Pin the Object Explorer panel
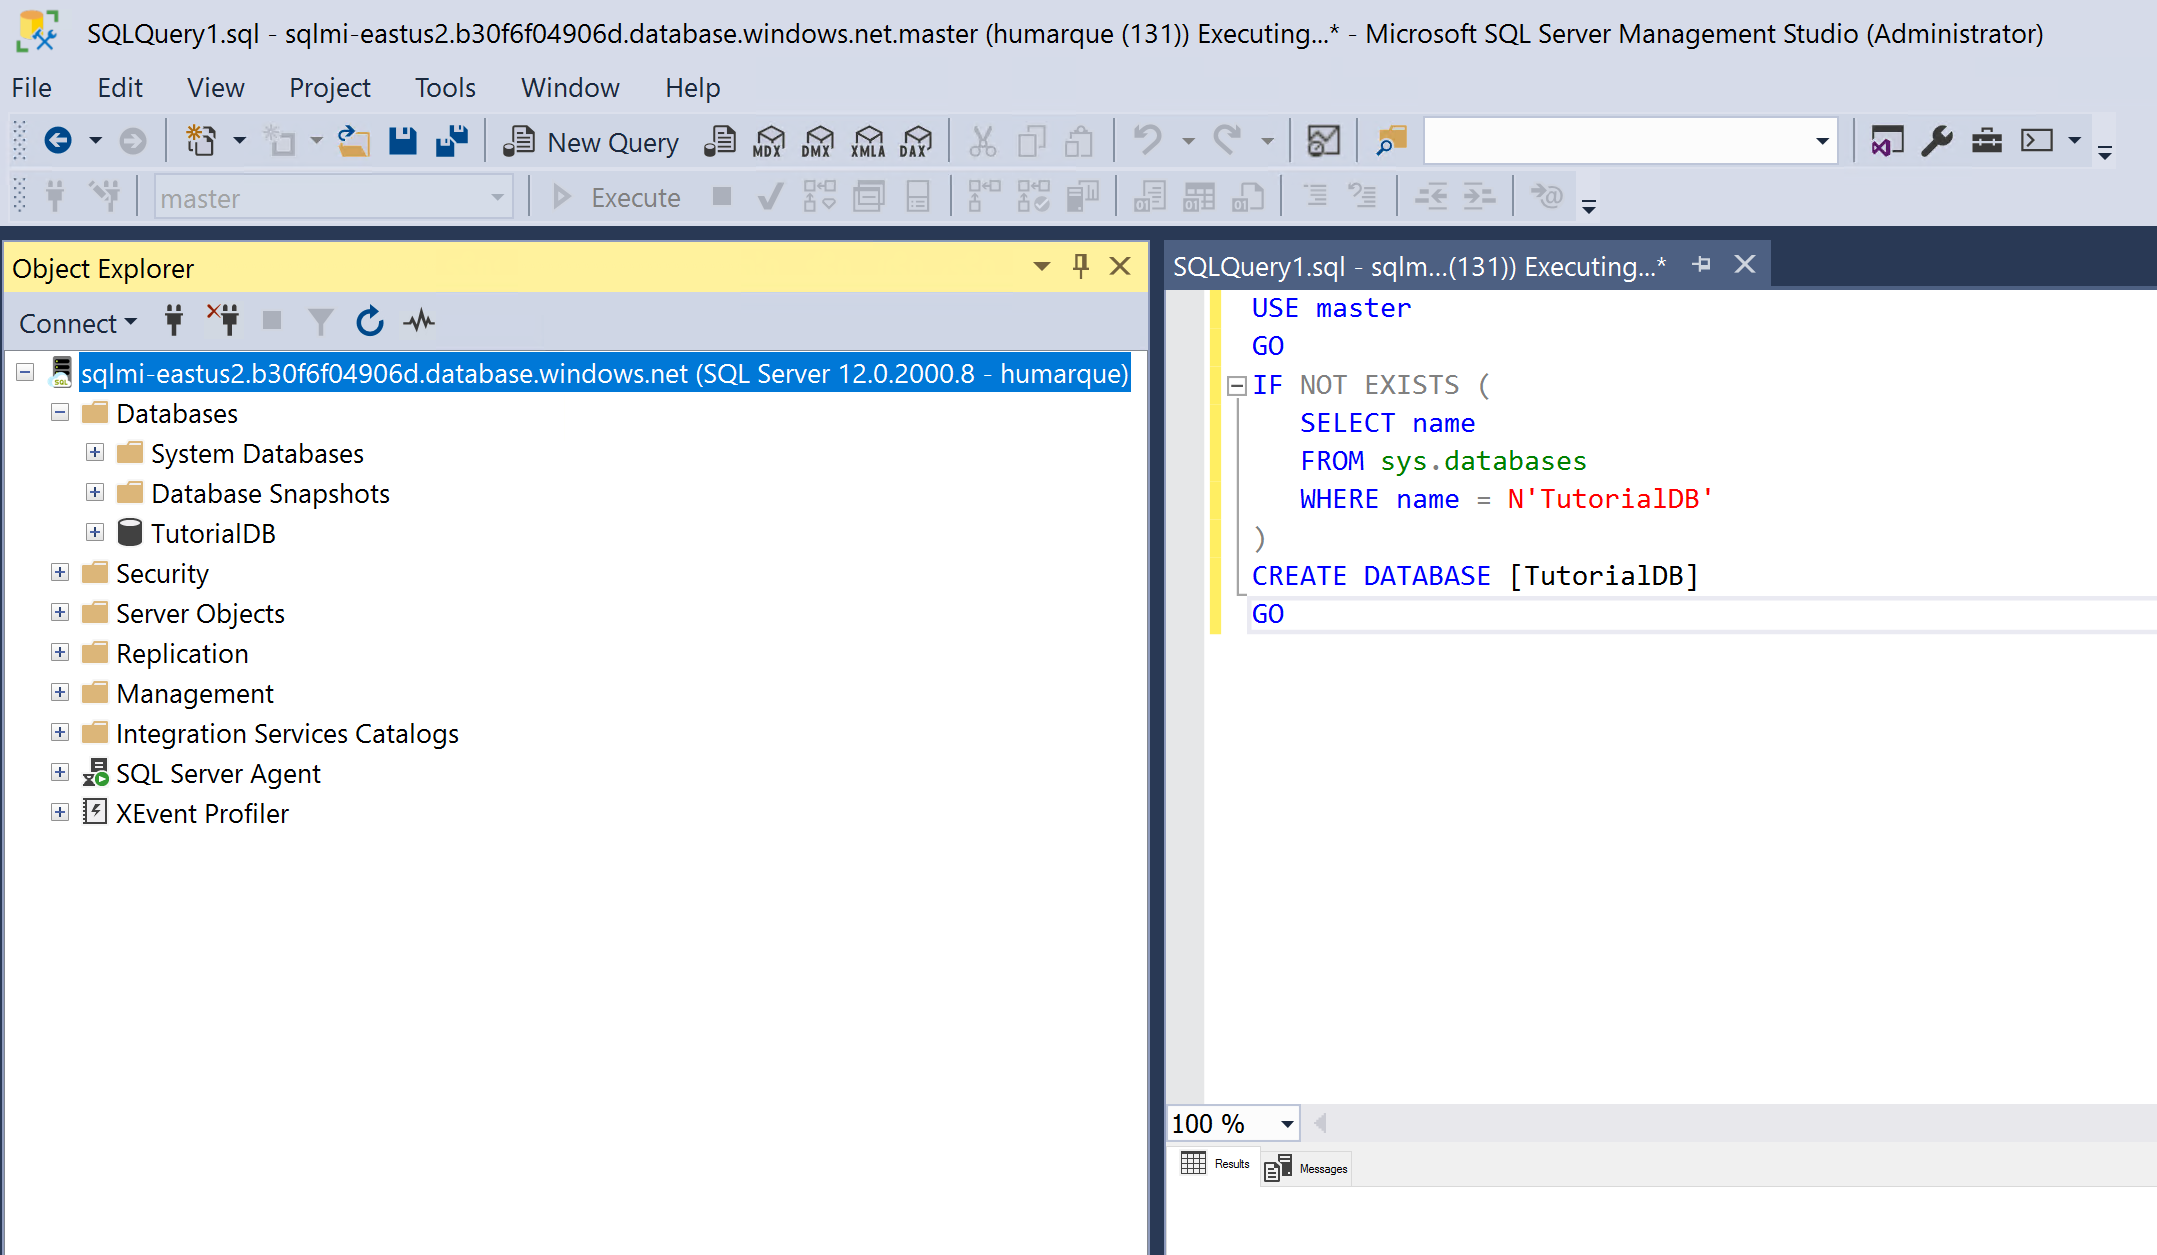2157x1255 pixels. [1080, 266]
